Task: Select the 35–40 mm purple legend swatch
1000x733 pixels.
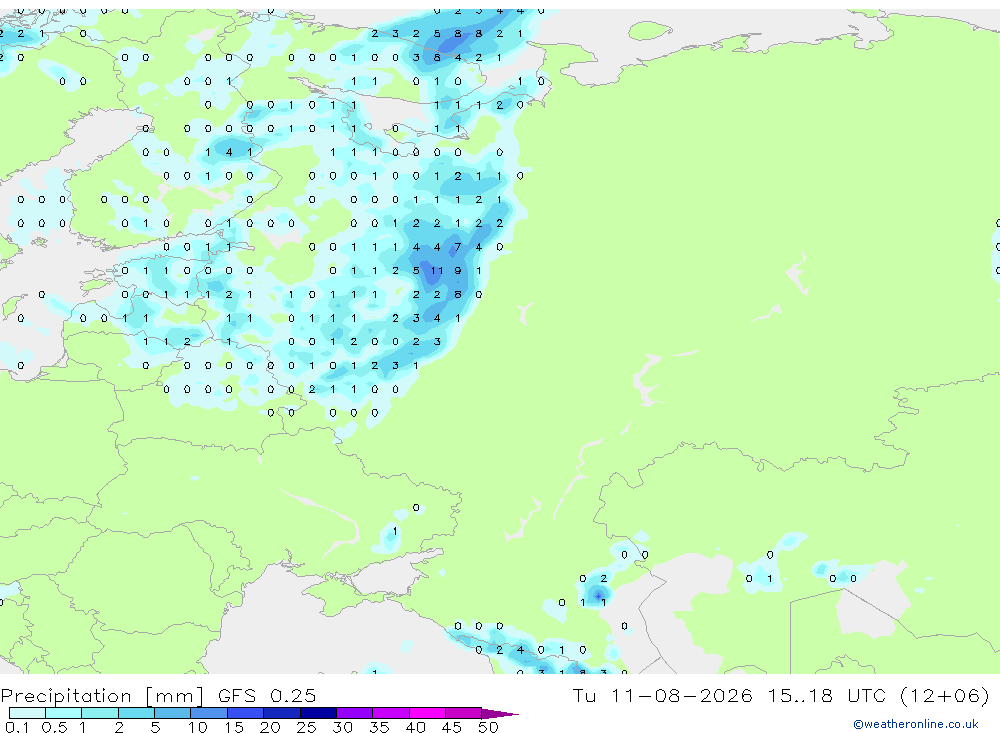Action: tap(391, 713)
